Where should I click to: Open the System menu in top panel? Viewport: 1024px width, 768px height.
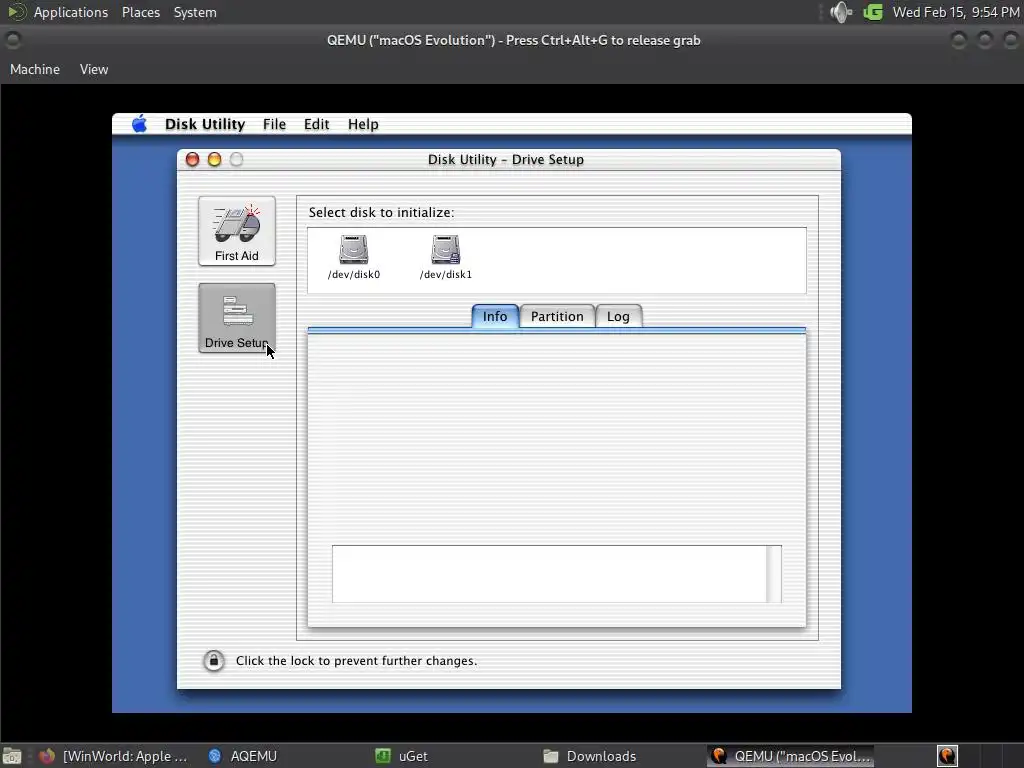[195, 12]
